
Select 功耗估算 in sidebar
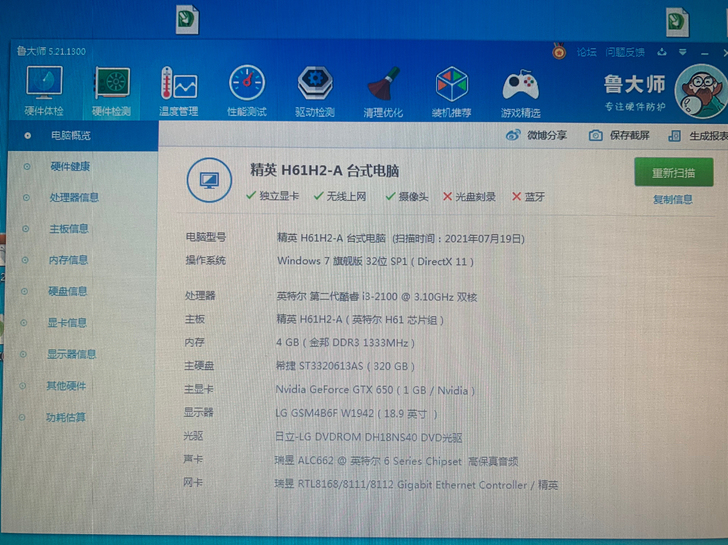click(x=65, y=417)
